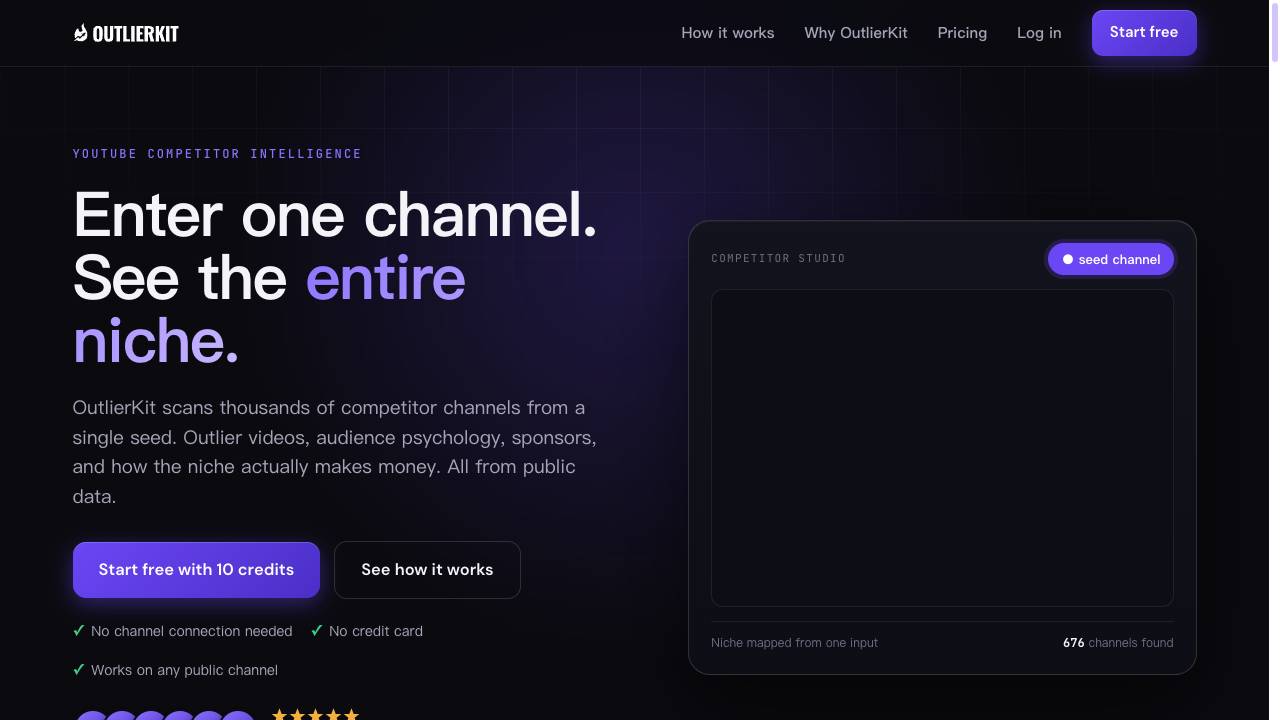Click the OutlierKit description paragraph
This screenshot has height=720, width=1280.
(335, 452)
